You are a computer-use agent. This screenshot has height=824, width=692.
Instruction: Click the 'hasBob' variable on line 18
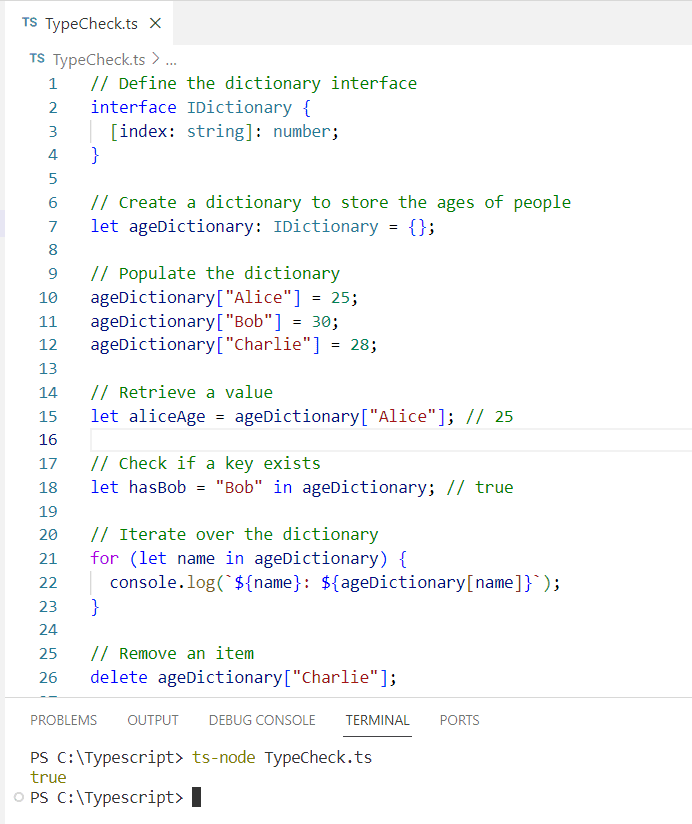[158, 487]
